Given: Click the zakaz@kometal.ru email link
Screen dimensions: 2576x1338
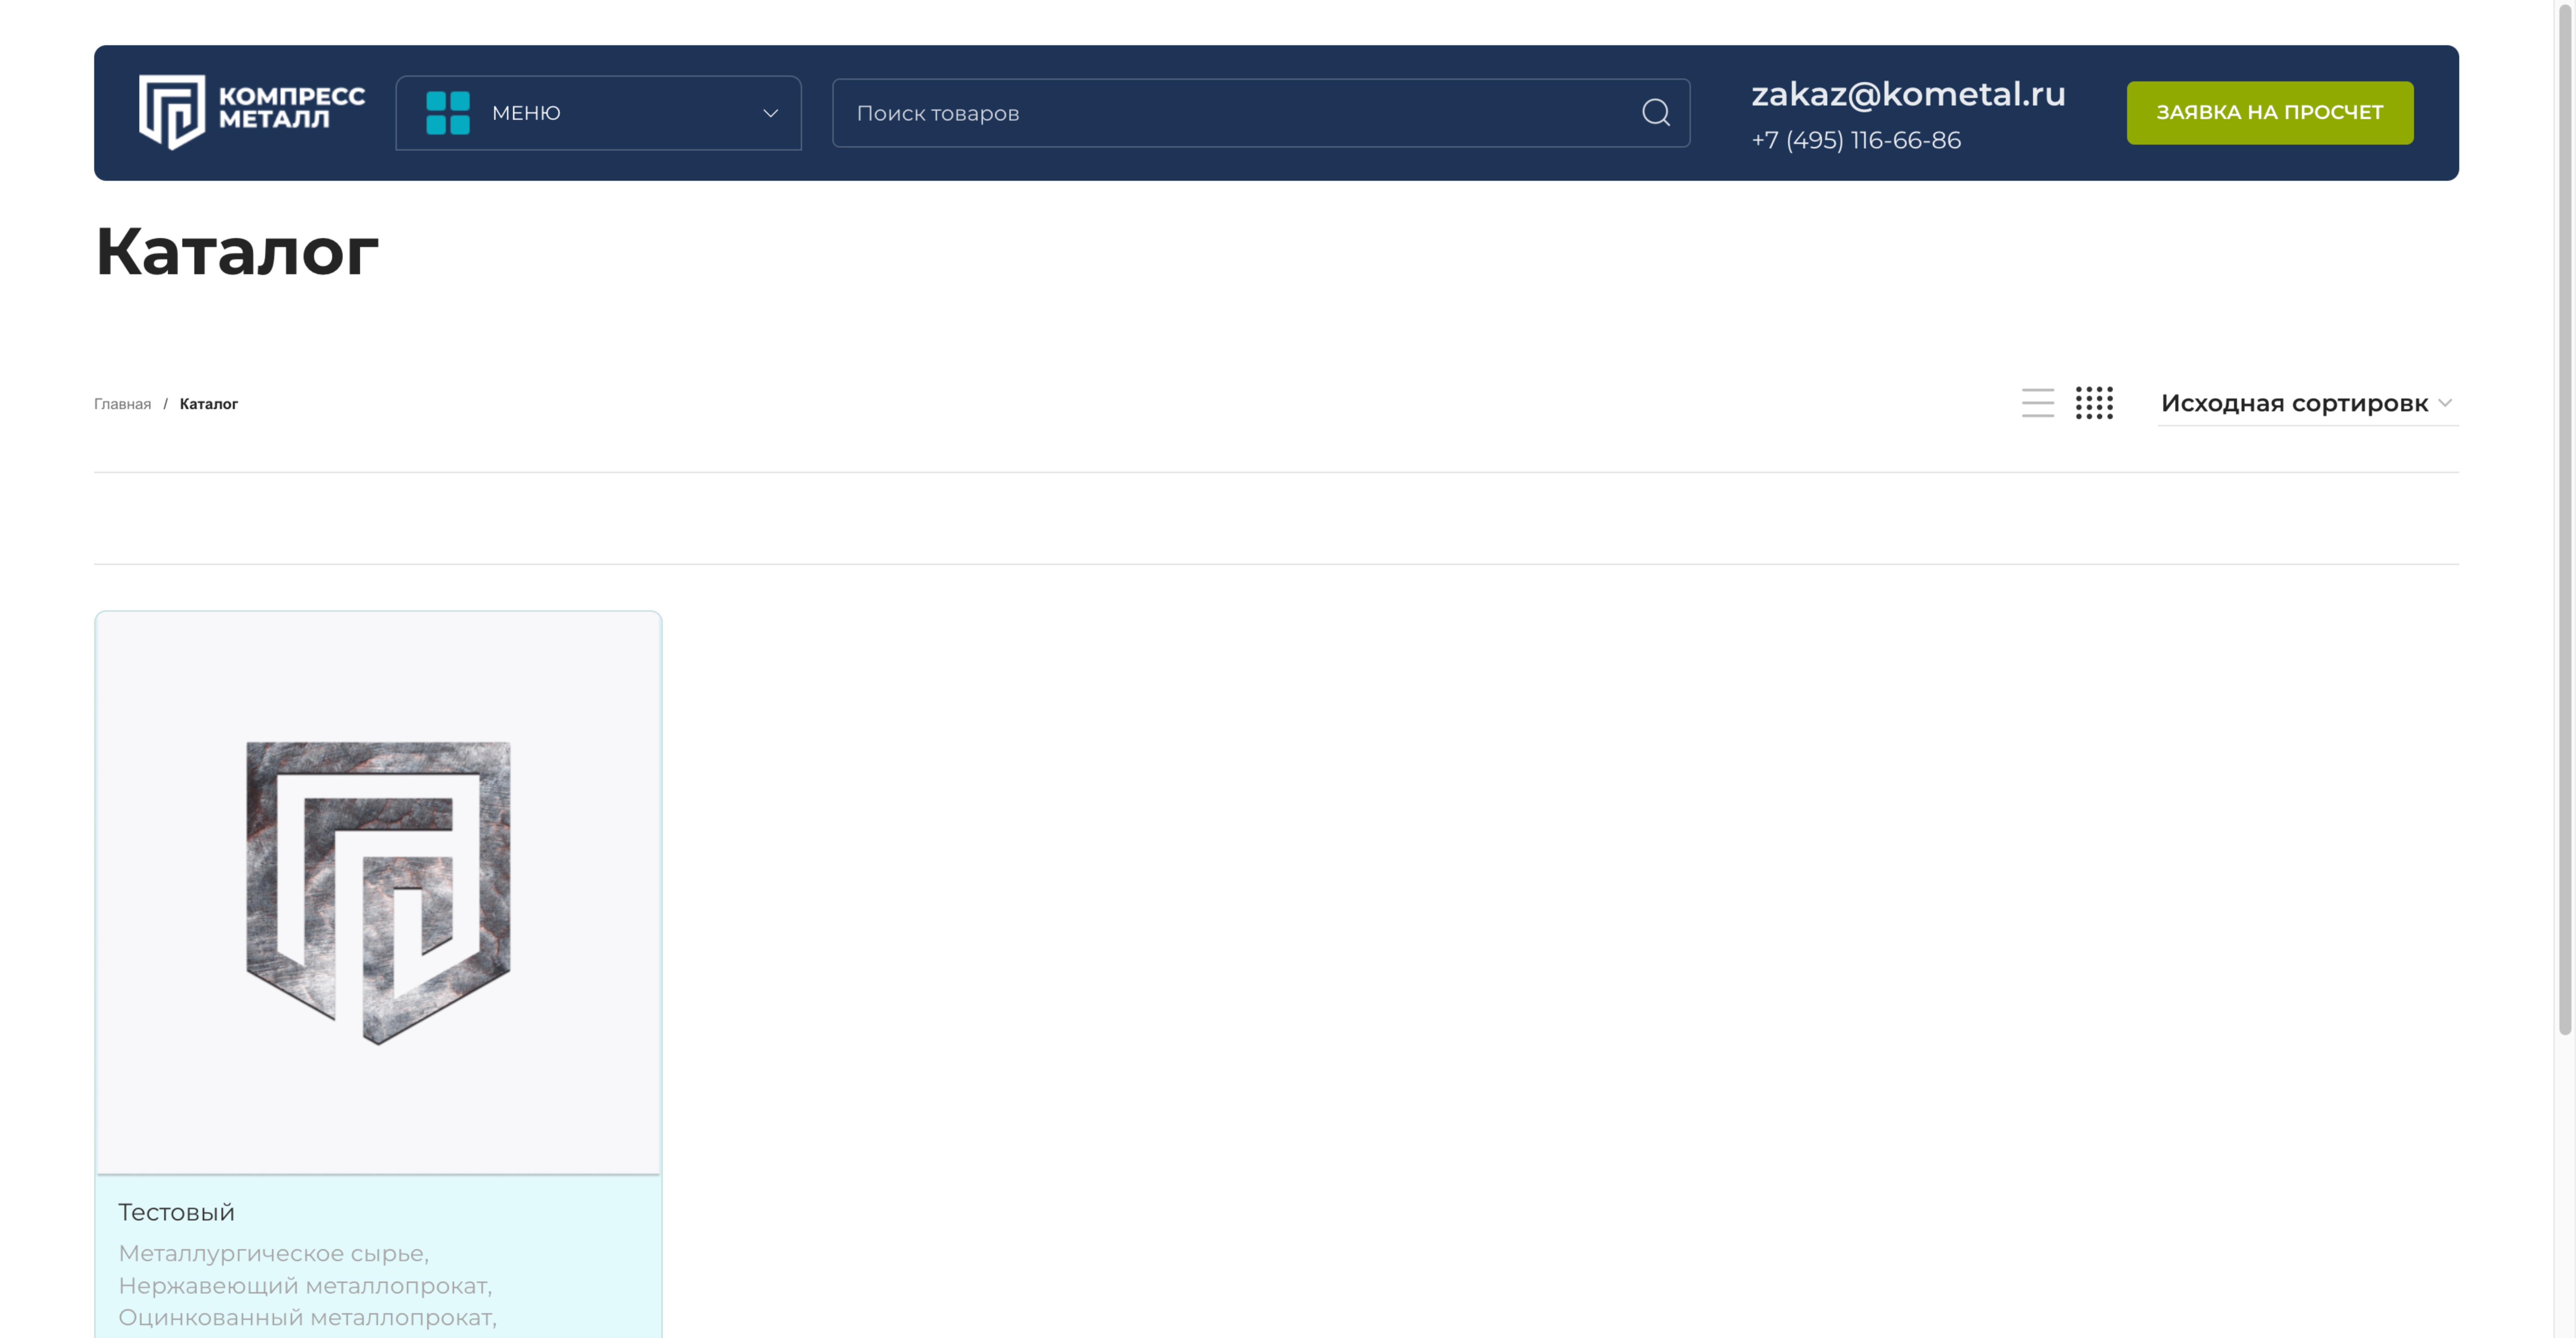Looking at the screenshot, I should 1908,94.
